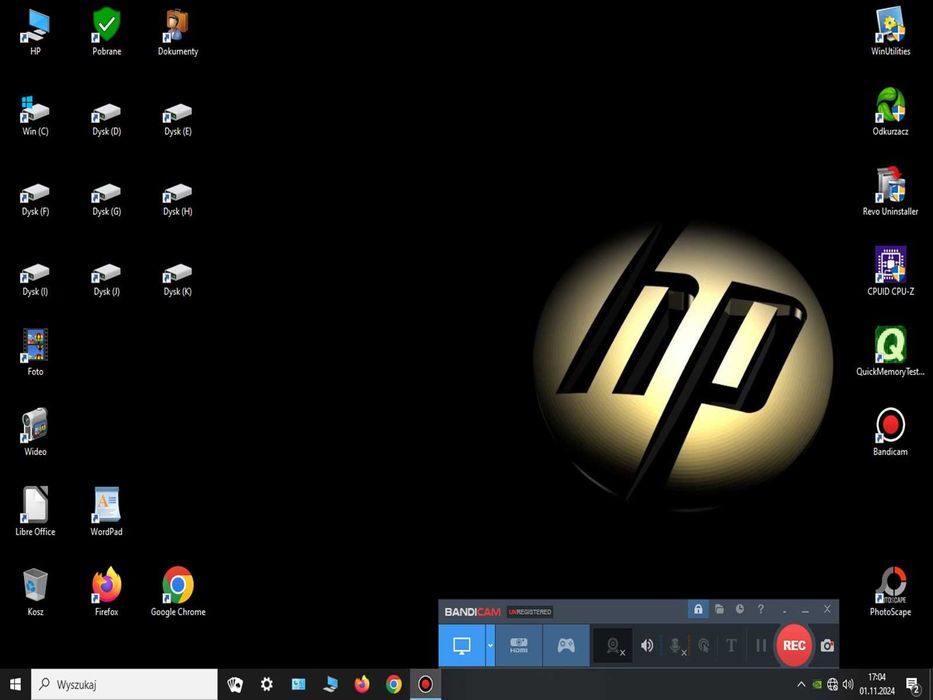The height and width of the screenshot is (700, 933).
Task: Open the Pobrane shortcut
Action: tap(107, 32)
